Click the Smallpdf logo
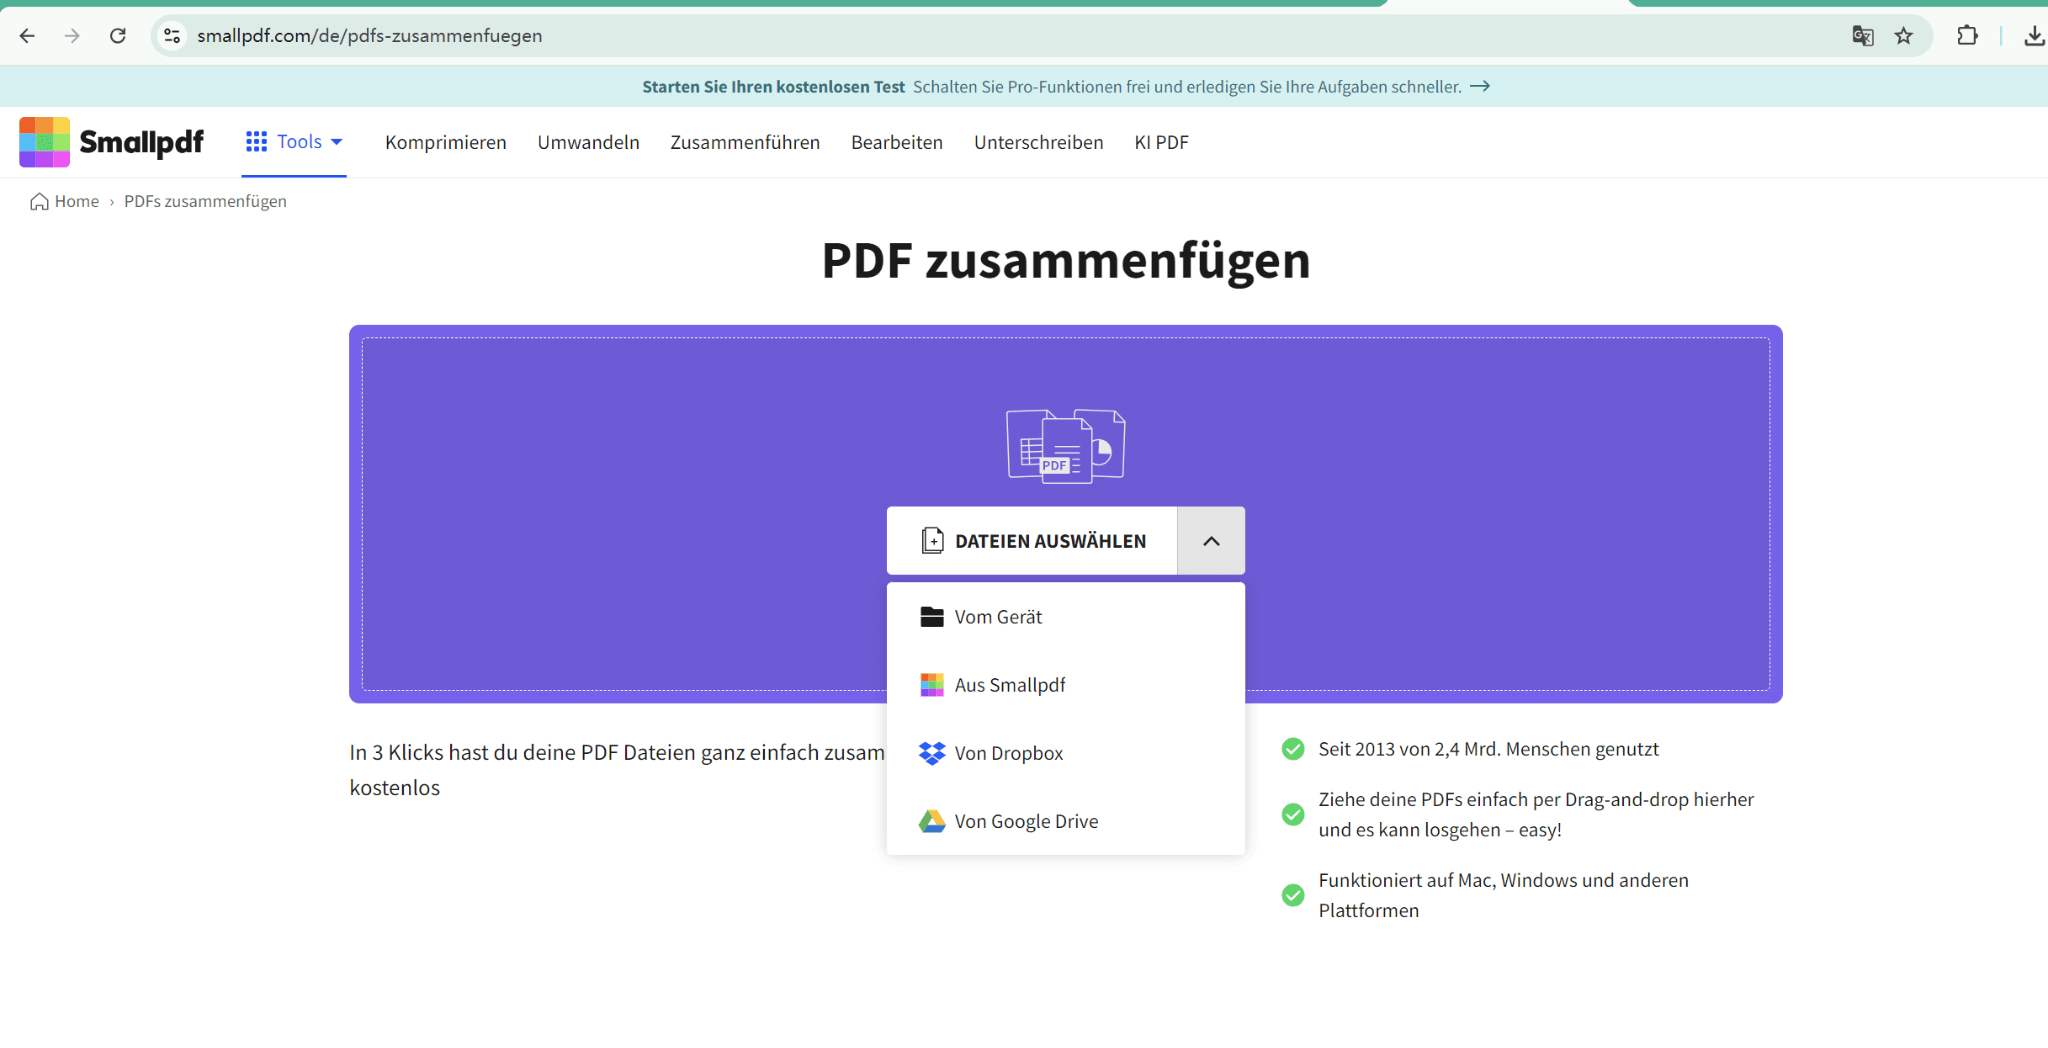 point(111,142)
